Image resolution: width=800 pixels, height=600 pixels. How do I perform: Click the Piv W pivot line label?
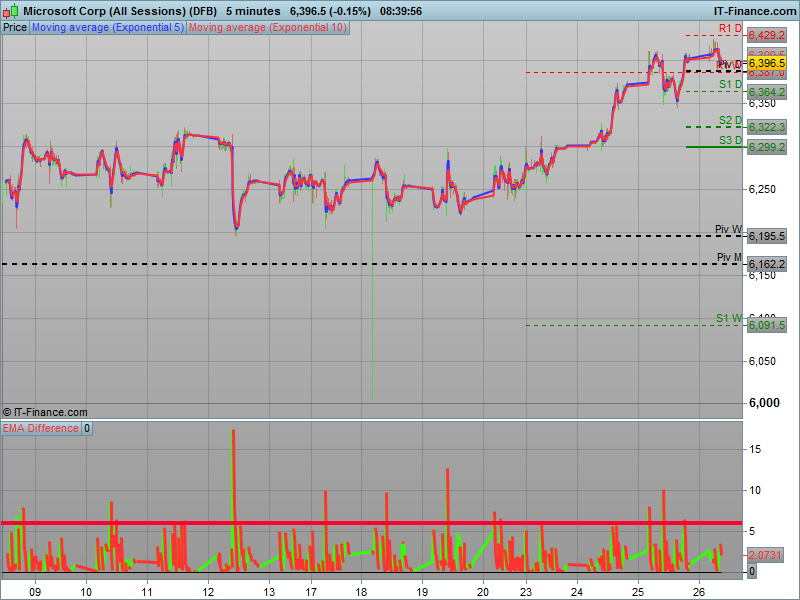point(728,229)
